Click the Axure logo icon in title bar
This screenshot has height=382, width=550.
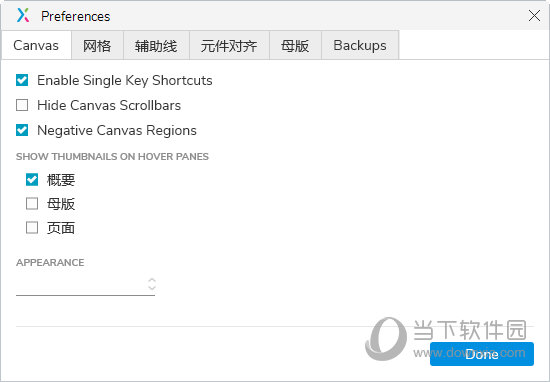pos(23,15)
